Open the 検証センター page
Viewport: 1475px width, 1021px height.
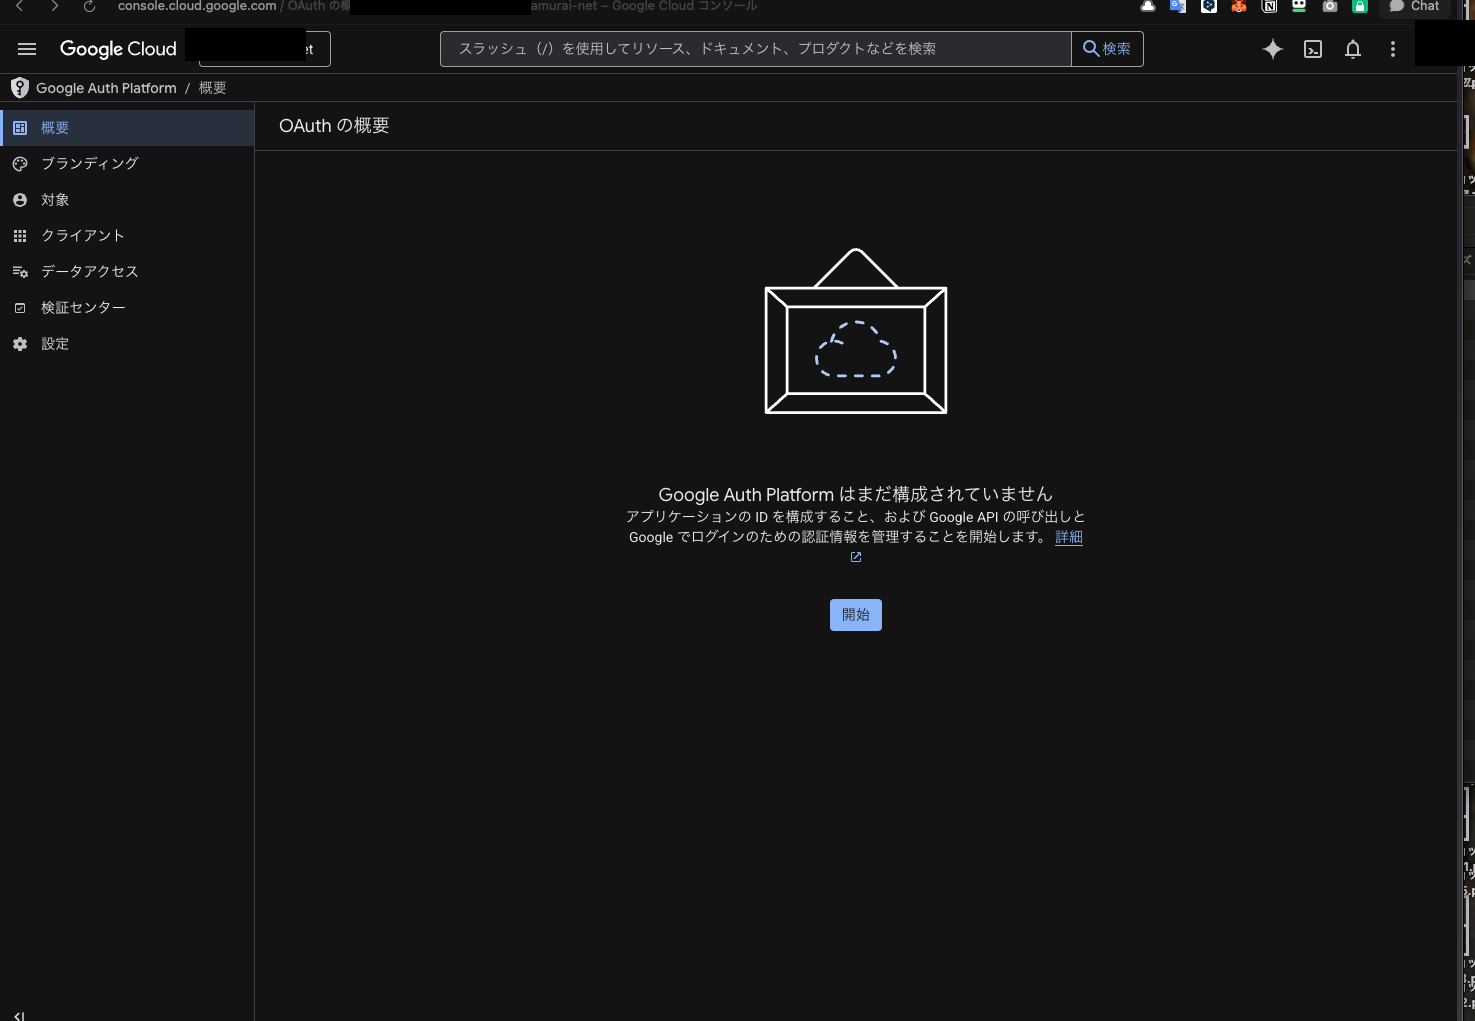(x=83, y=307)
